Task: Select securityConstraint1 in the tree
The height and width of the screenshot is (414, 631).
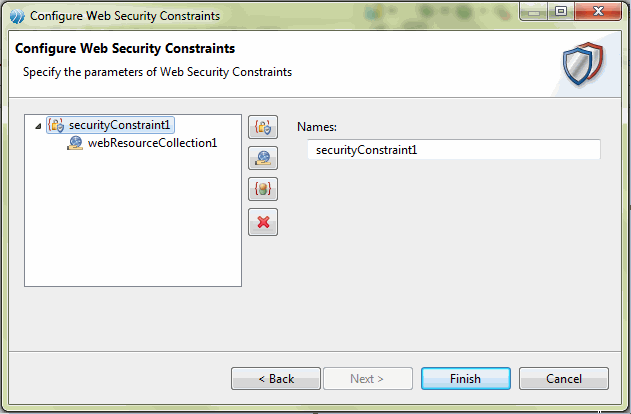Action: [x=120, y=125]
